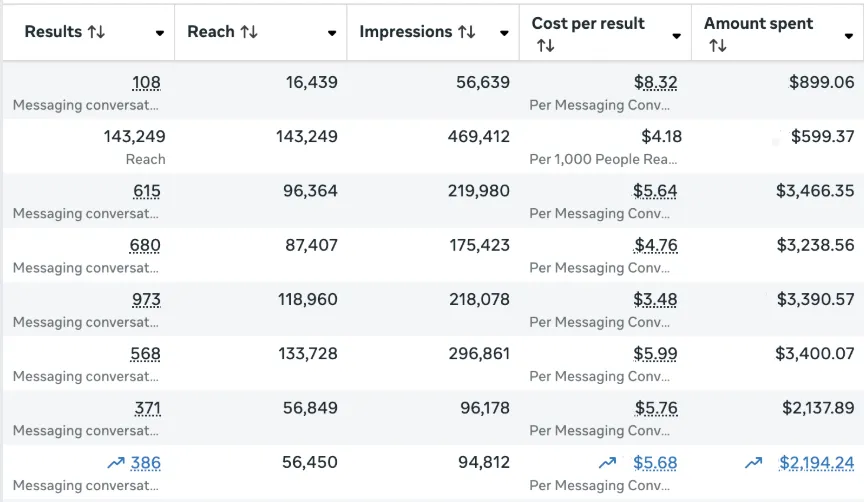Viewport: 864px width, 502px height.
Task: Open Reach column dropdown menu
Action: [x=332, y=34]
